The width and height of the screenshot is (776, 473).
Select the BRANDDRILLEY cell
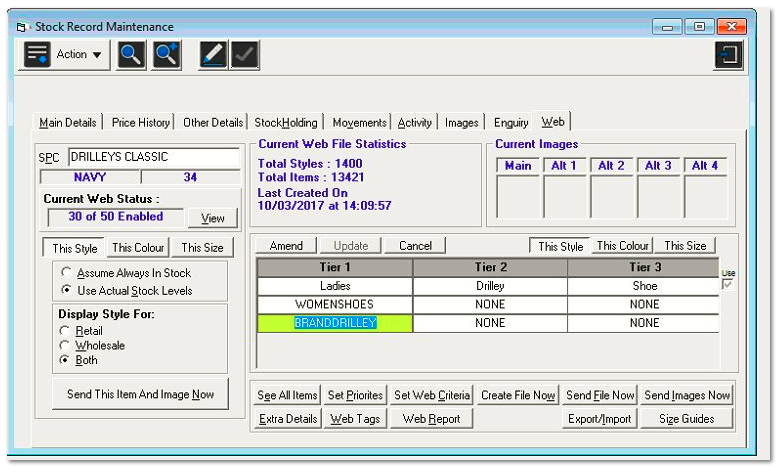pyautogui.click(x=335, y=323)
